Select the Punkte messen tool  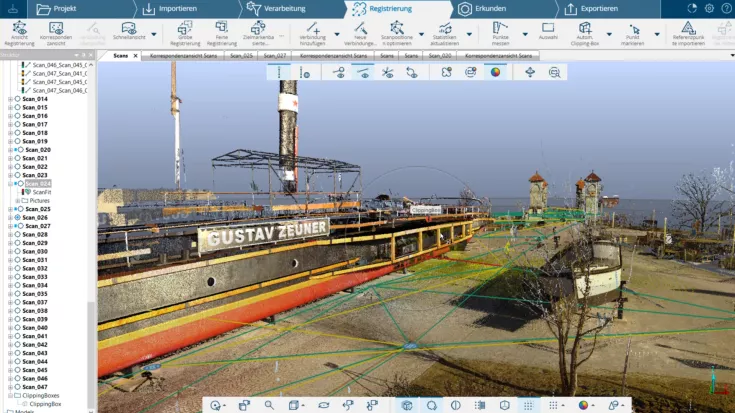click(500, 34)
